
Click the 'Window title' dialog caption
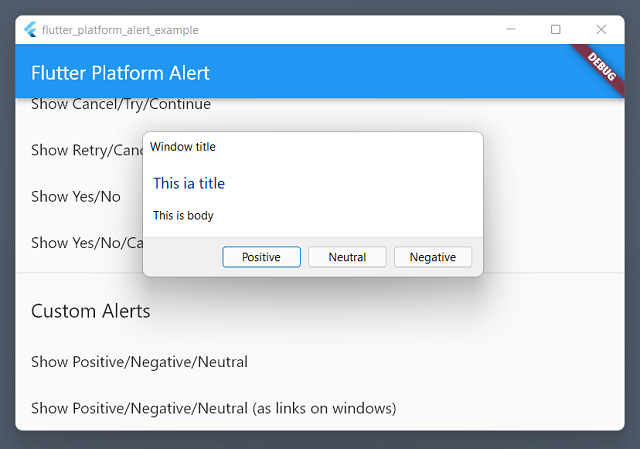[183, 147]
